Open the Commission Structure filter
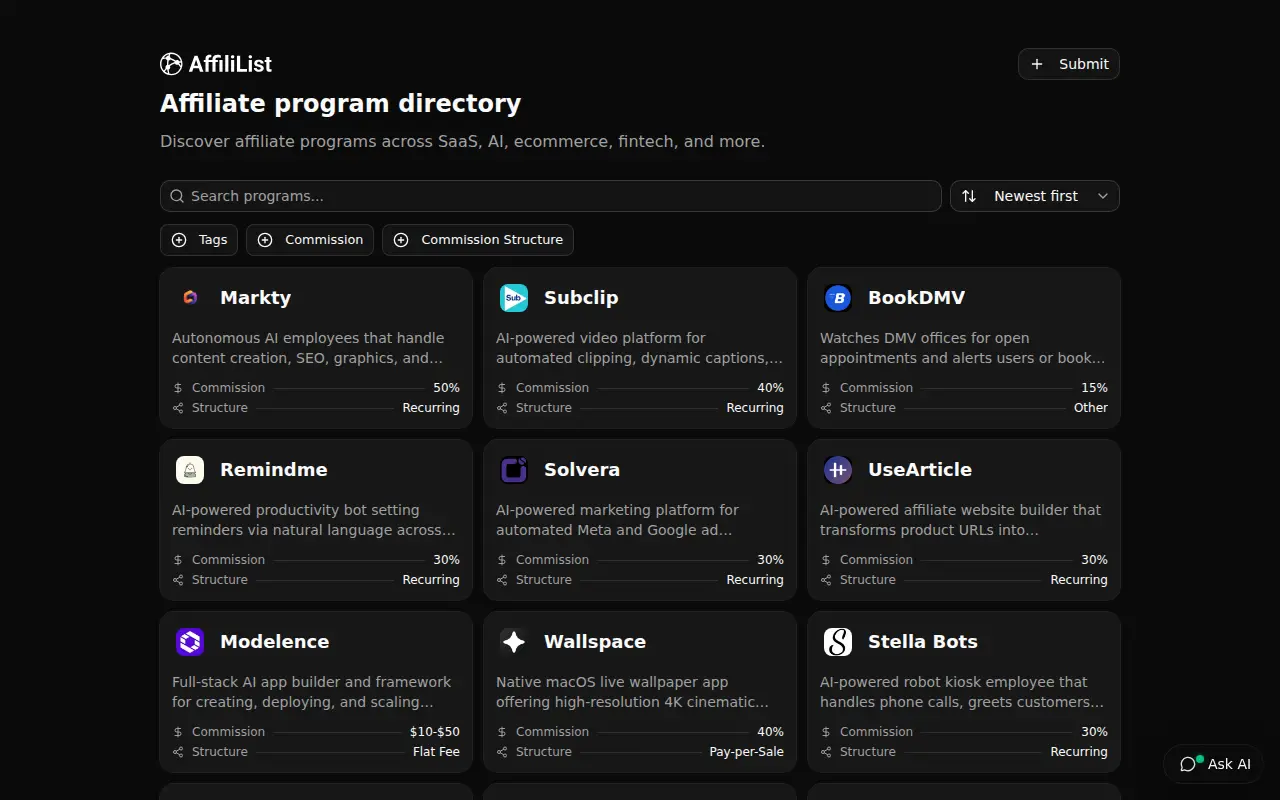Screen dimensions: 1280x800 click(x=478, y=240)
